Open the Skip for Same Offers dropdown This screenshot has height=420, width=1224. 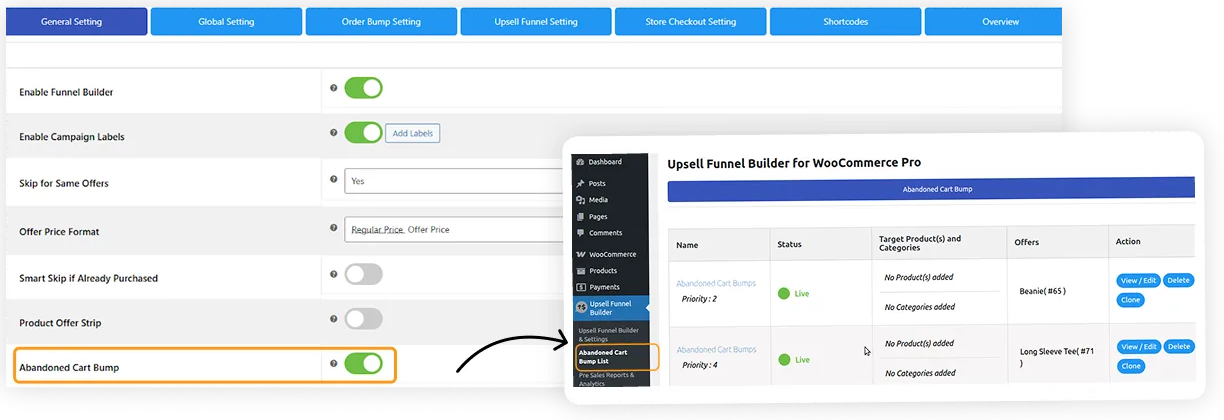click(454, 182)
